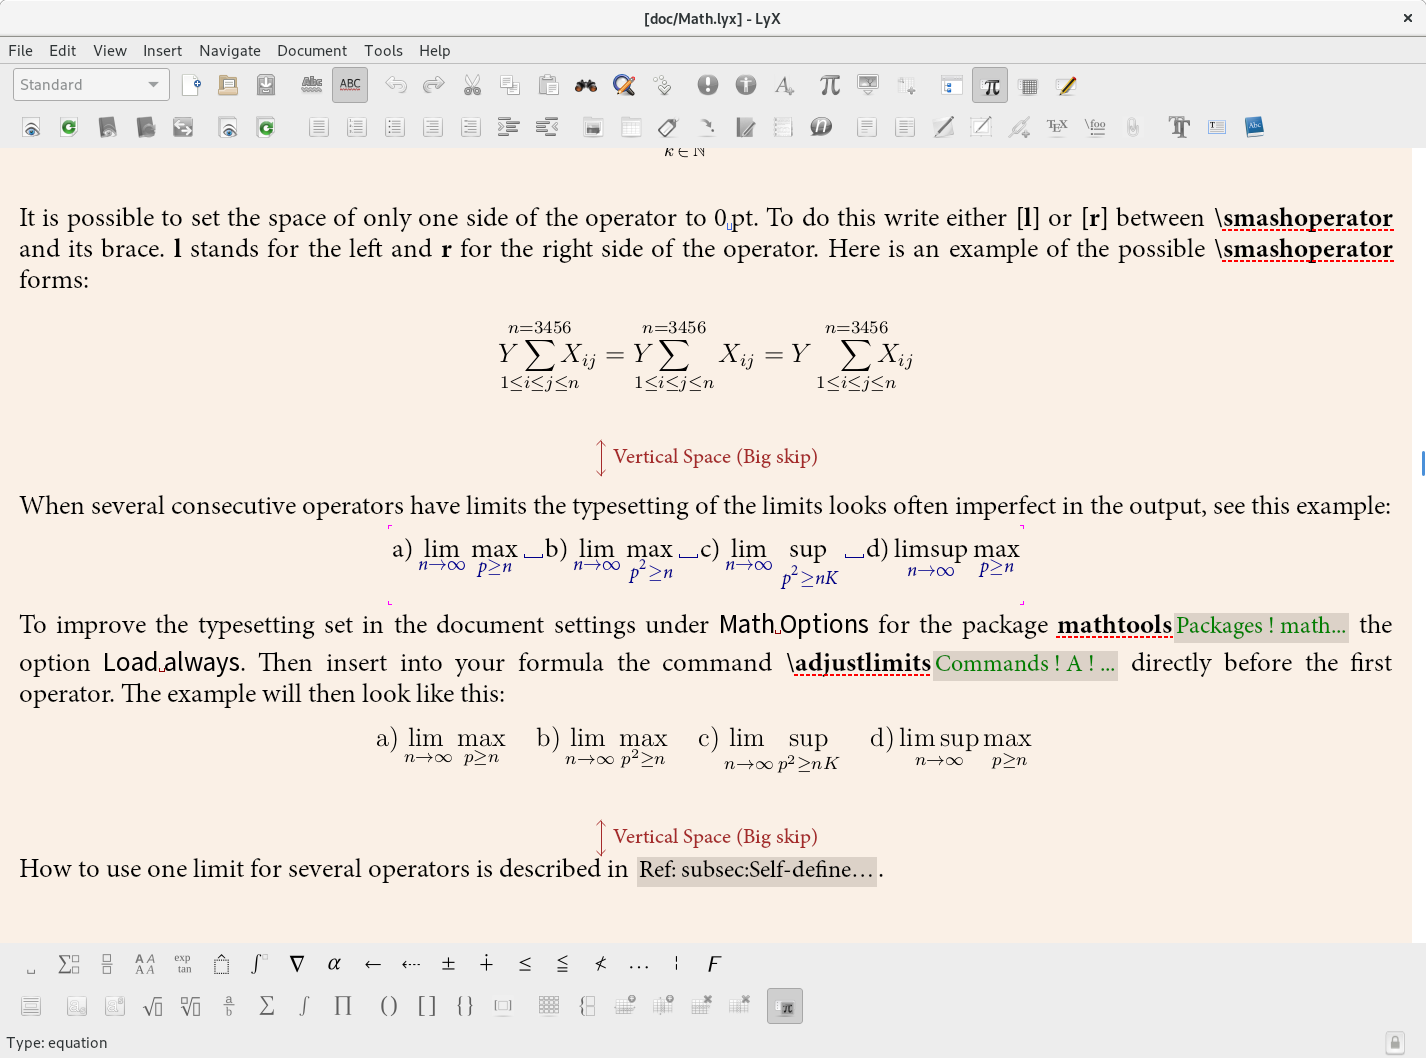Open the Tools menu
Screen dimensions: 1426x1058
pos(383,51)
